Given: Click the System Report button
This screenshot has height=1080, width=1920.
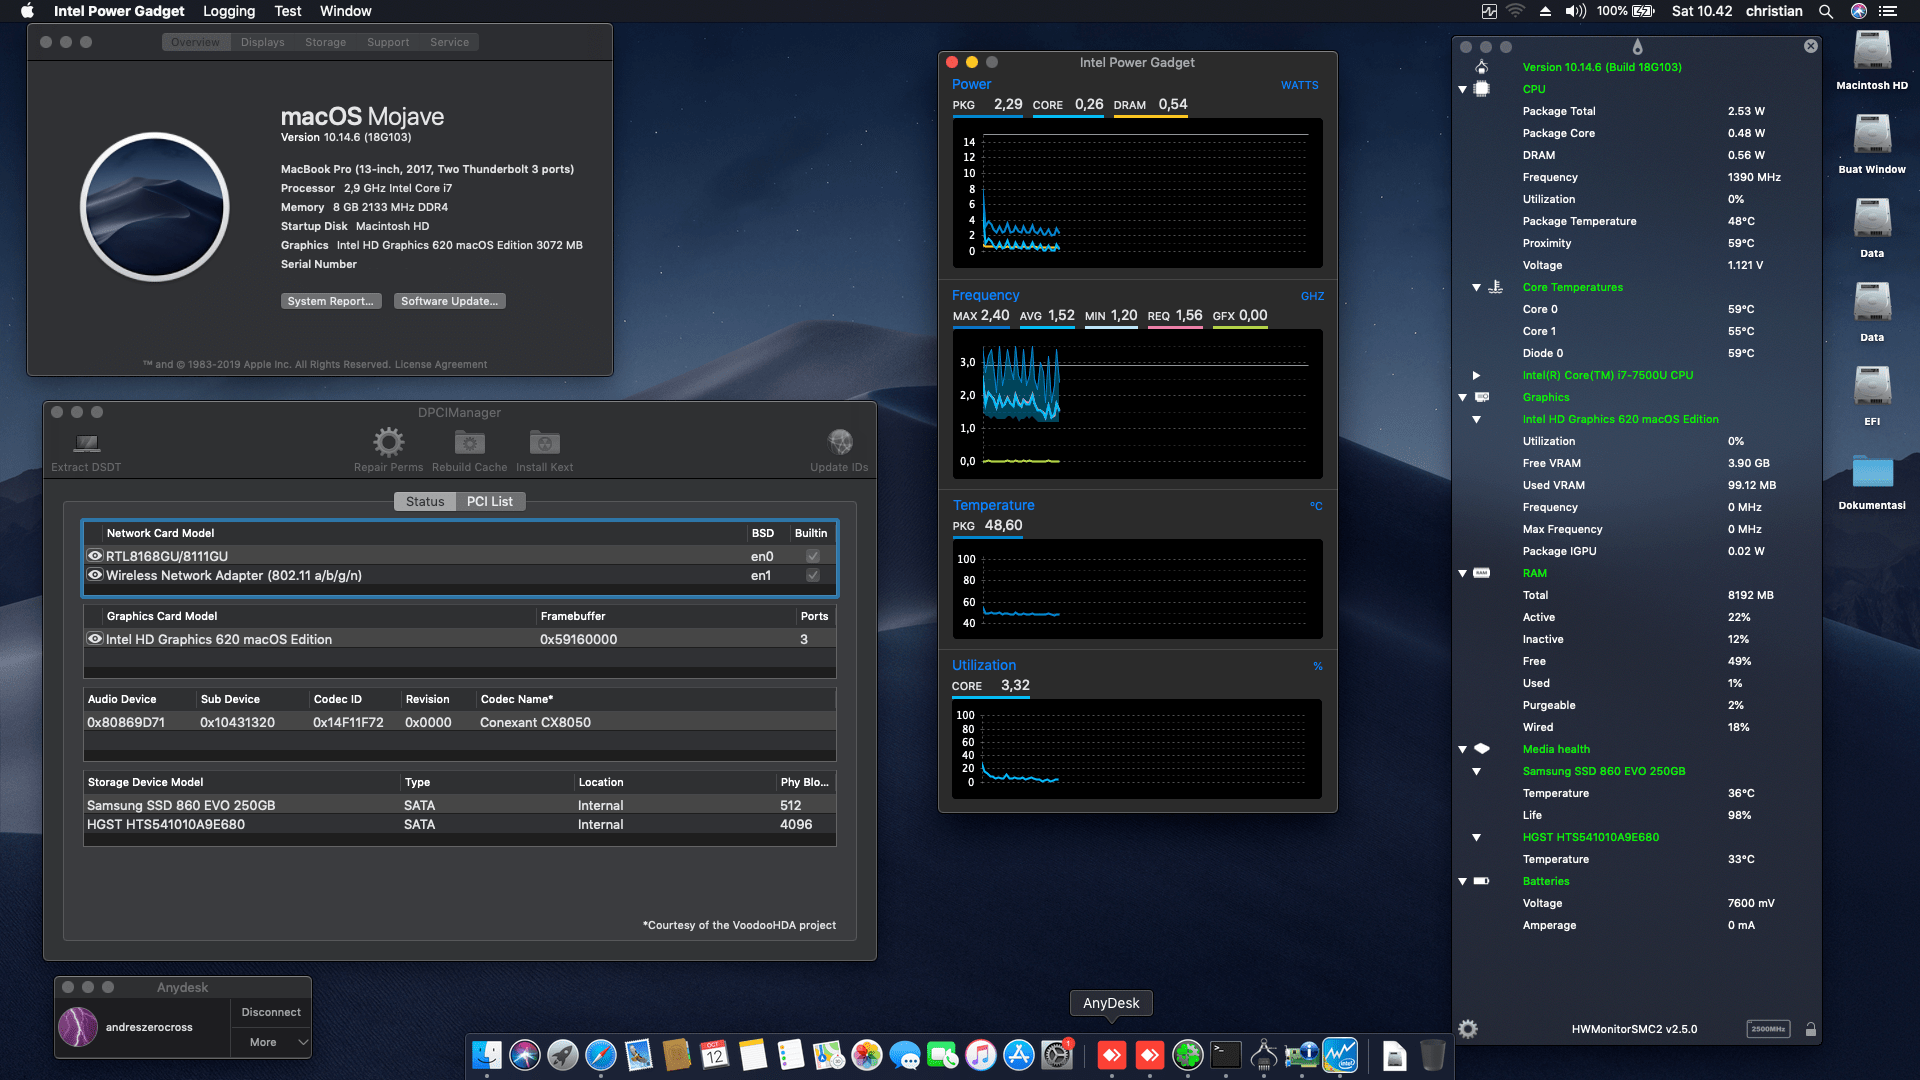Looking at the screenshot, I should click(331, 300).
